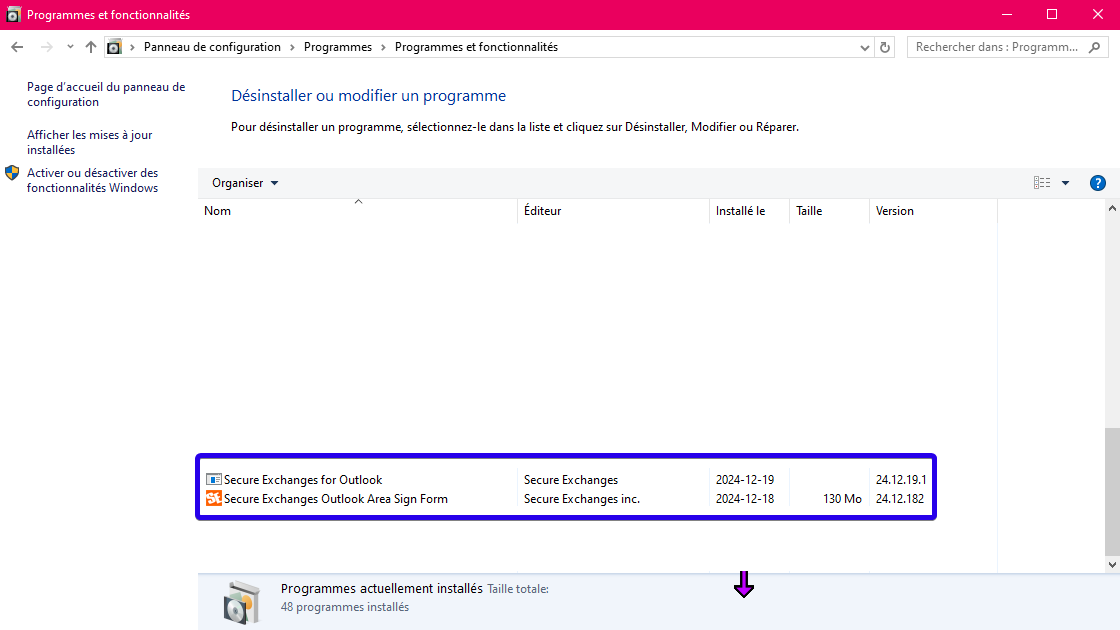
Task: Expand chevron after Panneau de configuration
Action: click(292, 47)
